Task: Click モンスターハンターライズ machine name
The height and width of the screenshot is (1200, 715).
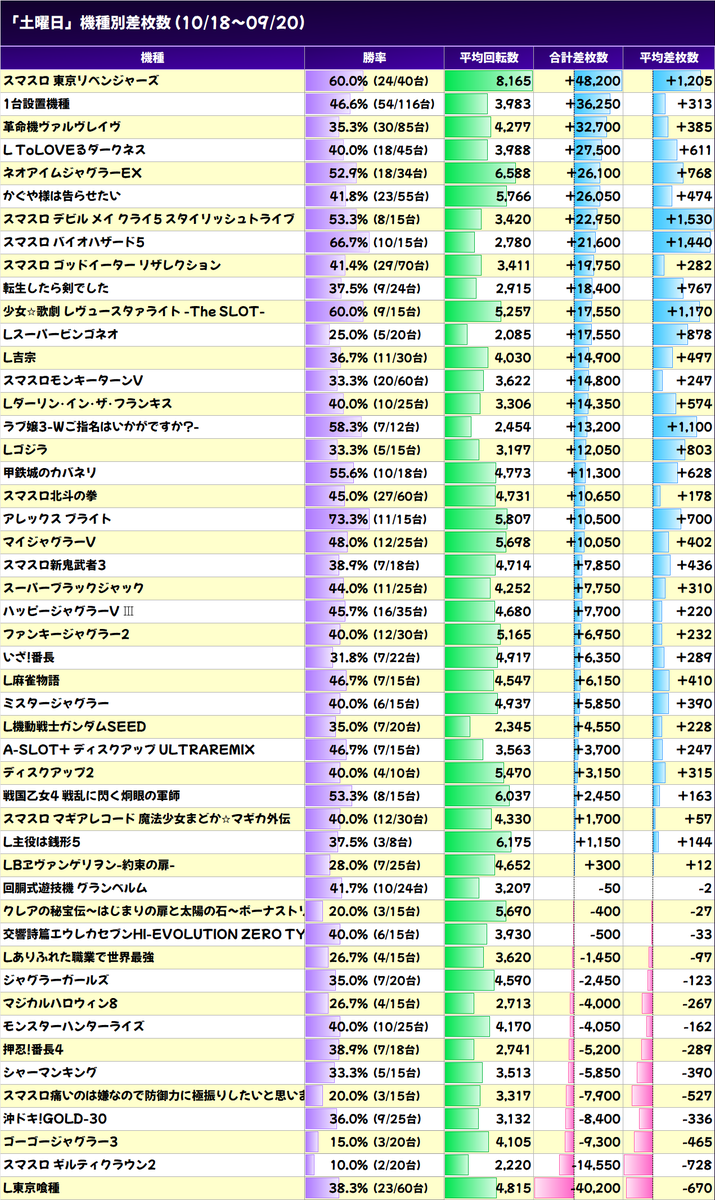Action: coord(75,1026)
